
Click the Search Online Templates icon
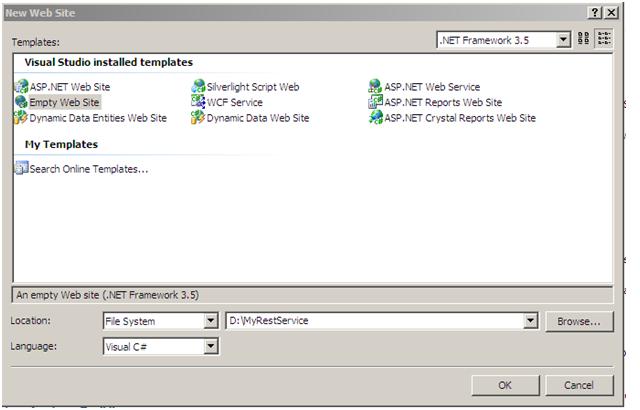point(22,168)
